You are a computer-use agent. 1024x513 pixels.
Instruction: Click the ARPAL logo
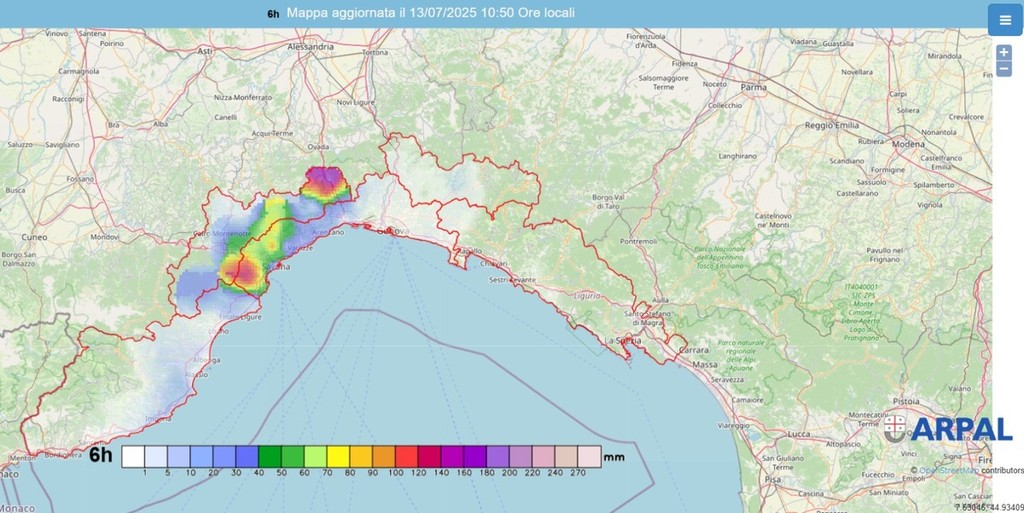point(961,429)
